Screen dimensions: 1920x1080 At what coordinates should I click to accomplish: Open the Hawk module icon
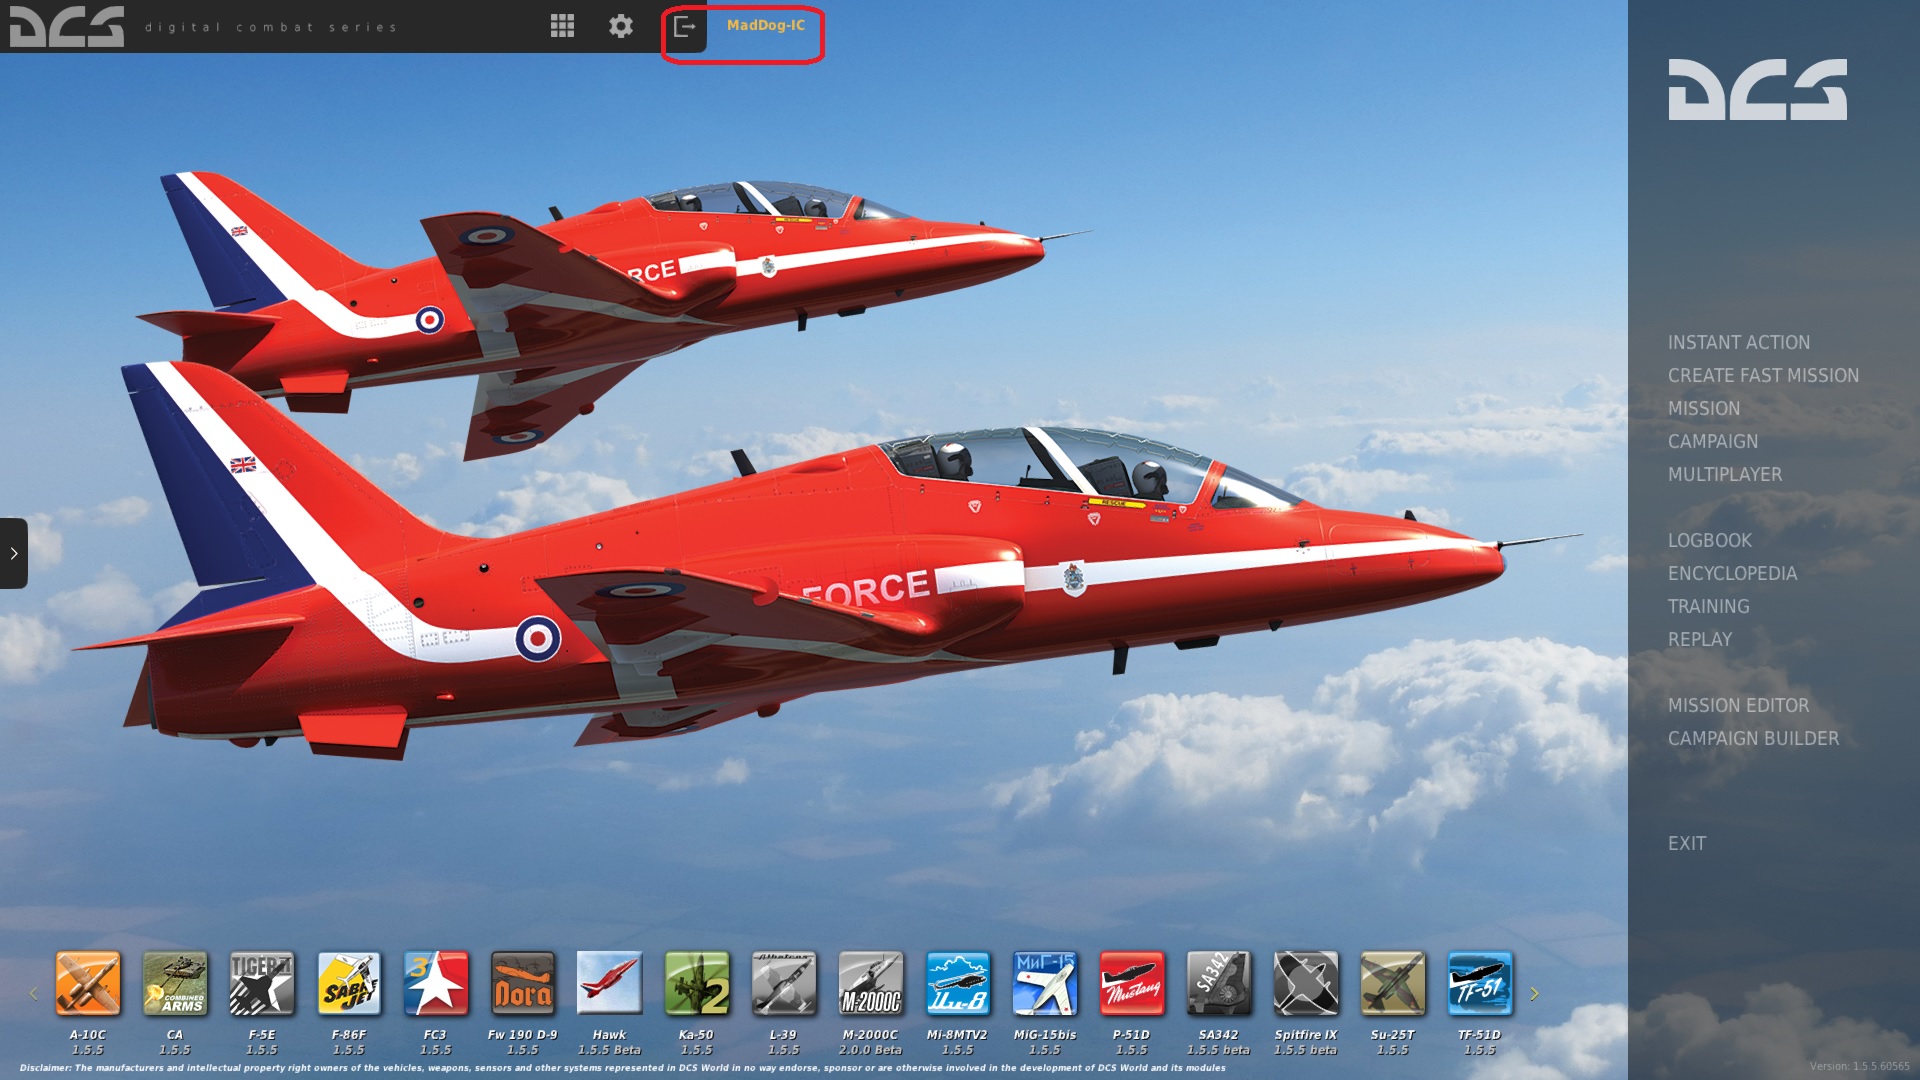(x=610, y=983)
